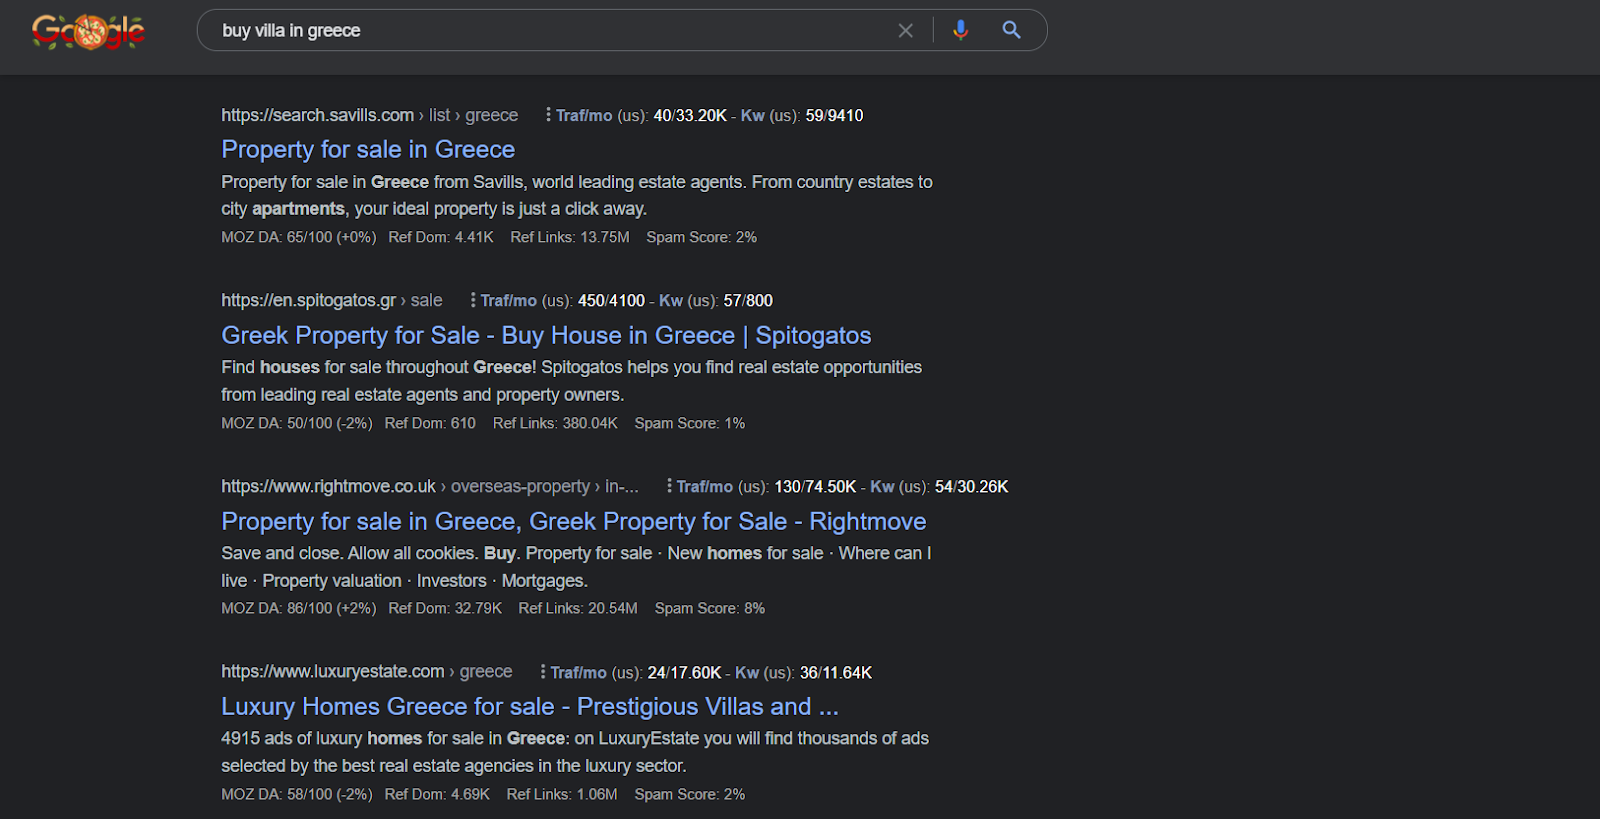Click 'MOZ DA: 86/100 (+2%)' metric

point(299,608)
